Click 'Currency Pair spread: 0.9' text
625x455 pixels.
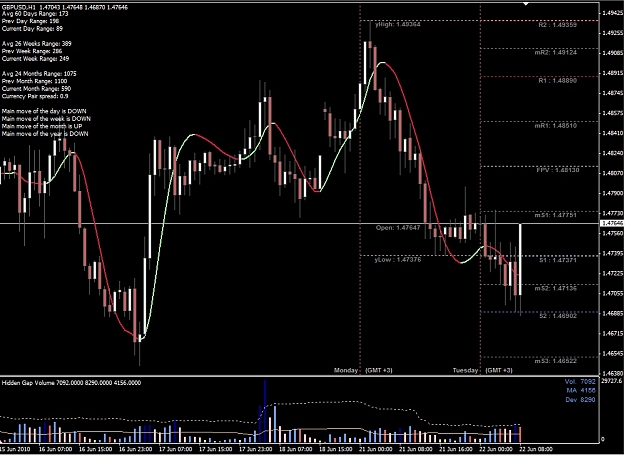(35, 96)
